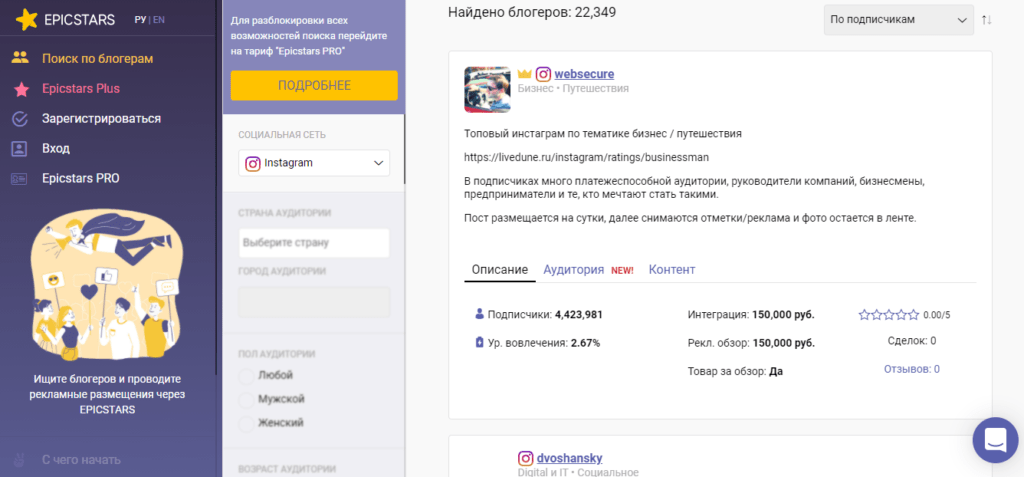This screenshot has height=477, width=1024.
Task: Open the audience country selector
Action: point(314,242)
